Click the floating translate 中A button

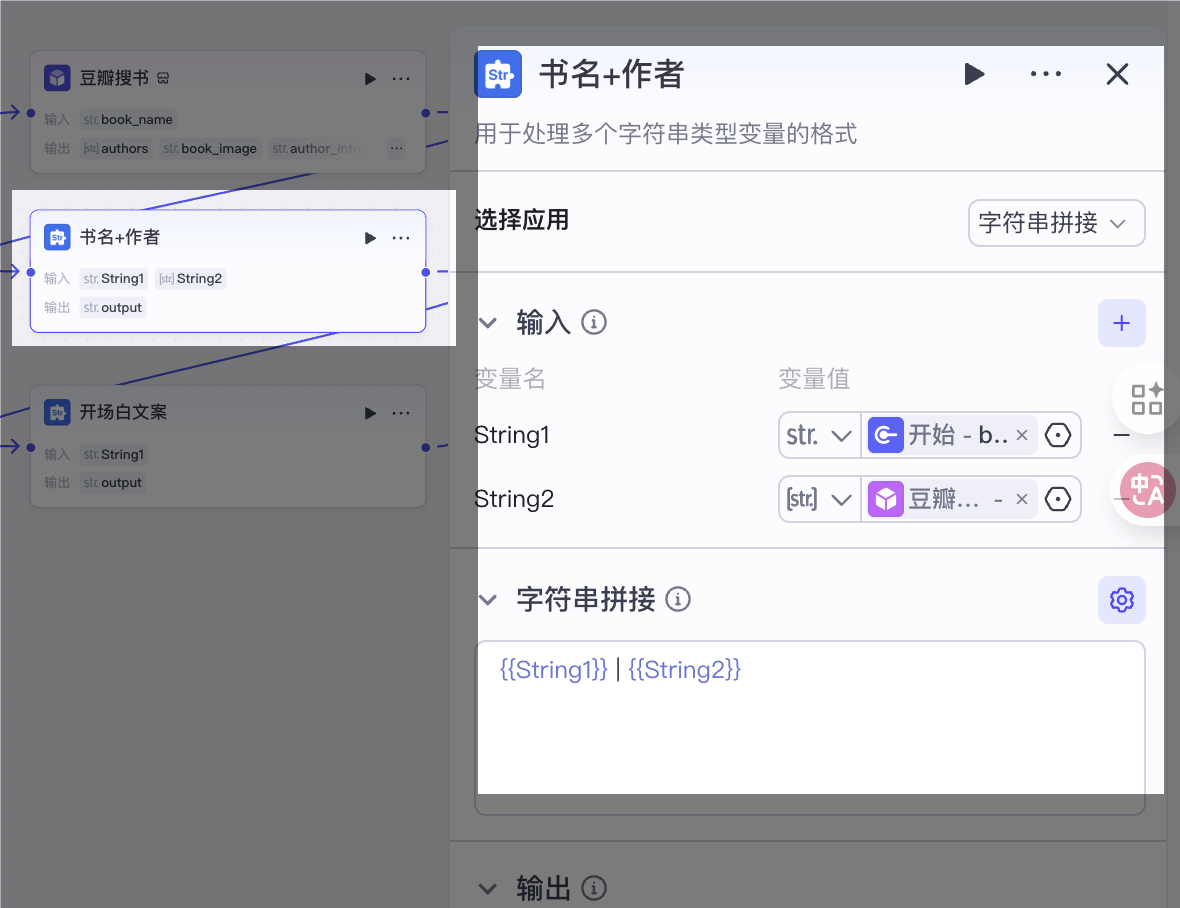(1146, 490)
